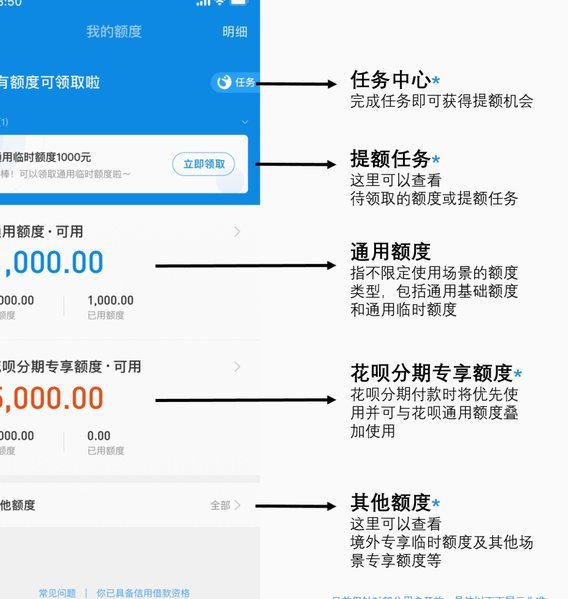Viewport: 568px width, 599px height.
Task: Tap the 任务 task center button
Action: tap(236, 82)
